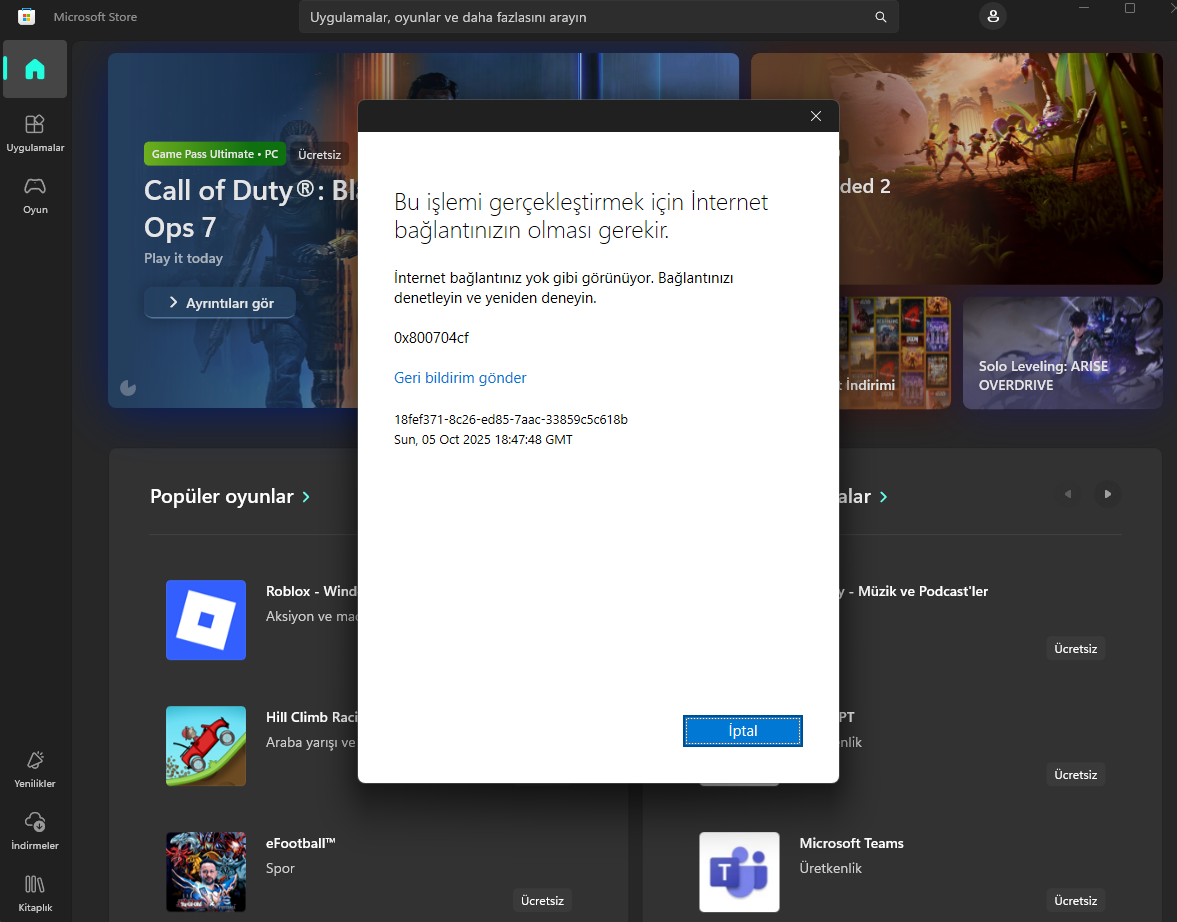
Task: Click the carousel progress indicator icon
Action: coord(128,387)
